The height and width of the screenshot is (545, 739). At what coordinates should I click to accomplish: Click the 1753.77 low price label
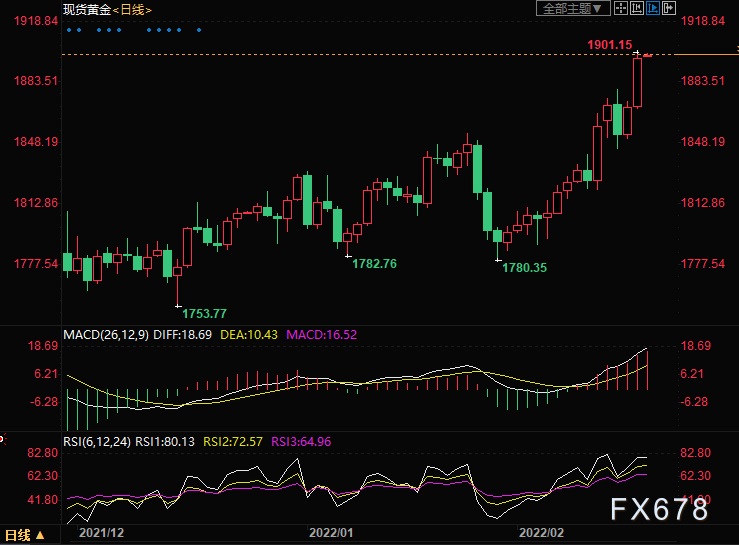click(204, 314)
